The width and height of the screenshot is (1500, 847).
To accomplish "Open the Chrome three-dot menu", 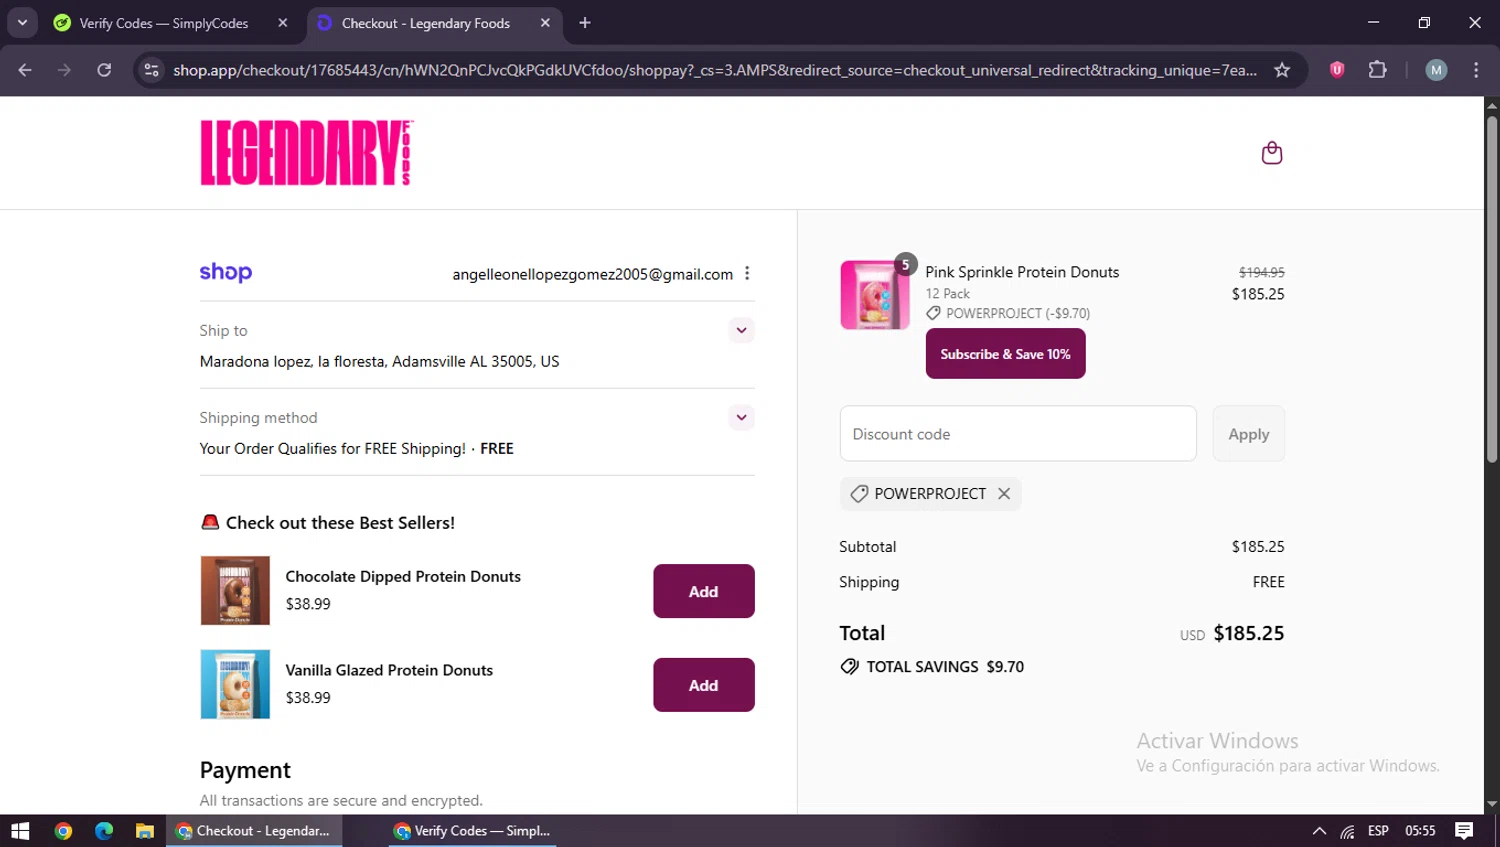I will pos(1476,70).
